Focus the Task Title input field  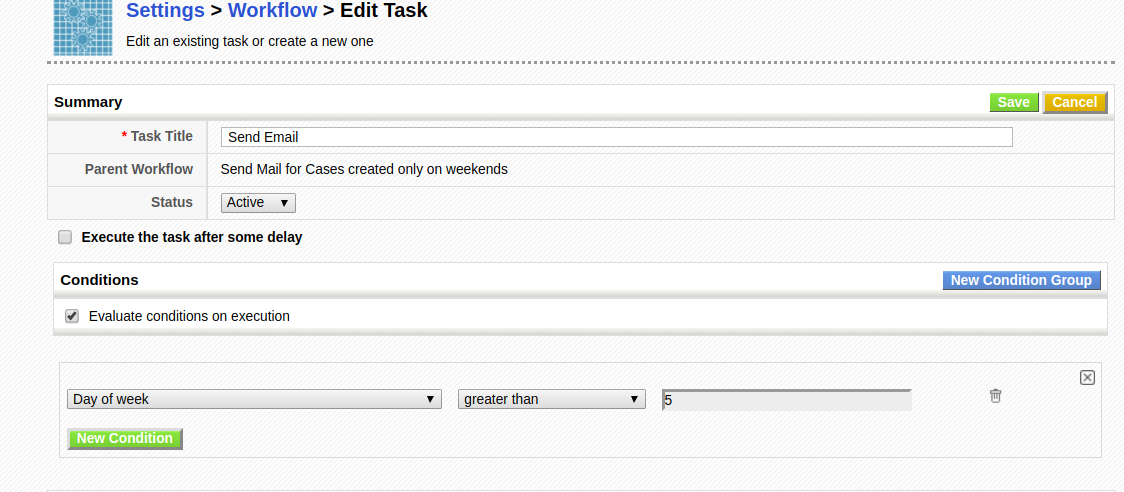point(616,137)
